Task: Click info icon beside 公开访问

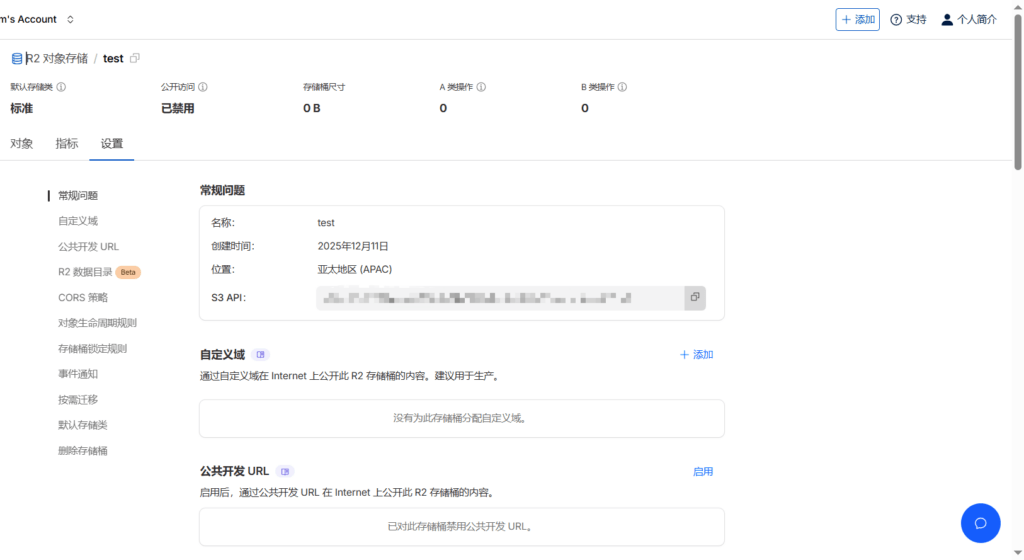Action: [203, 87]
